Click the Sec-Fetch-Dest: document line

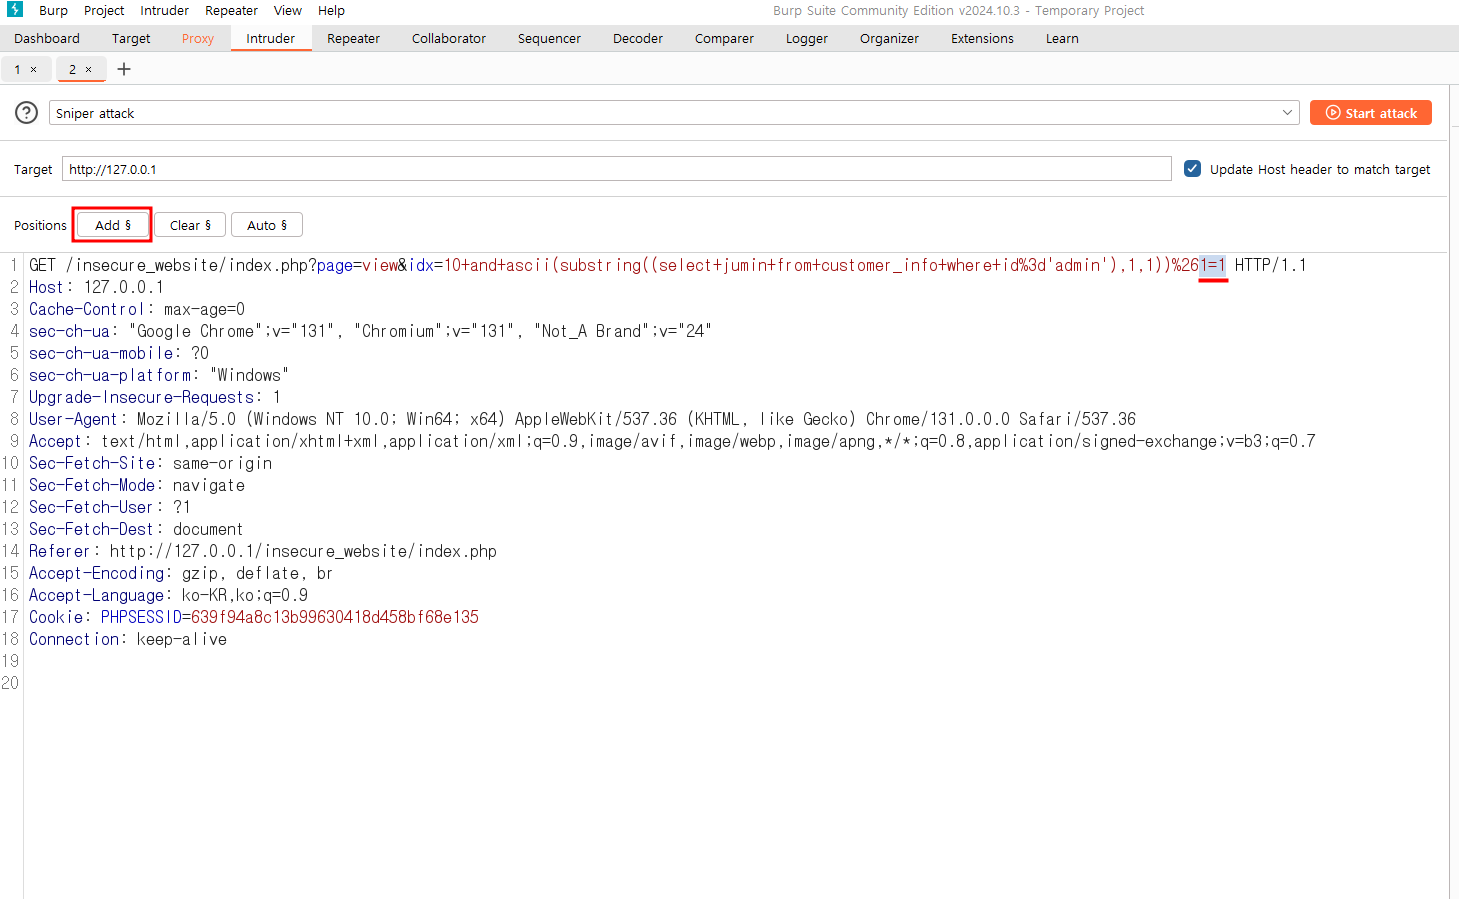click(136, 529)
